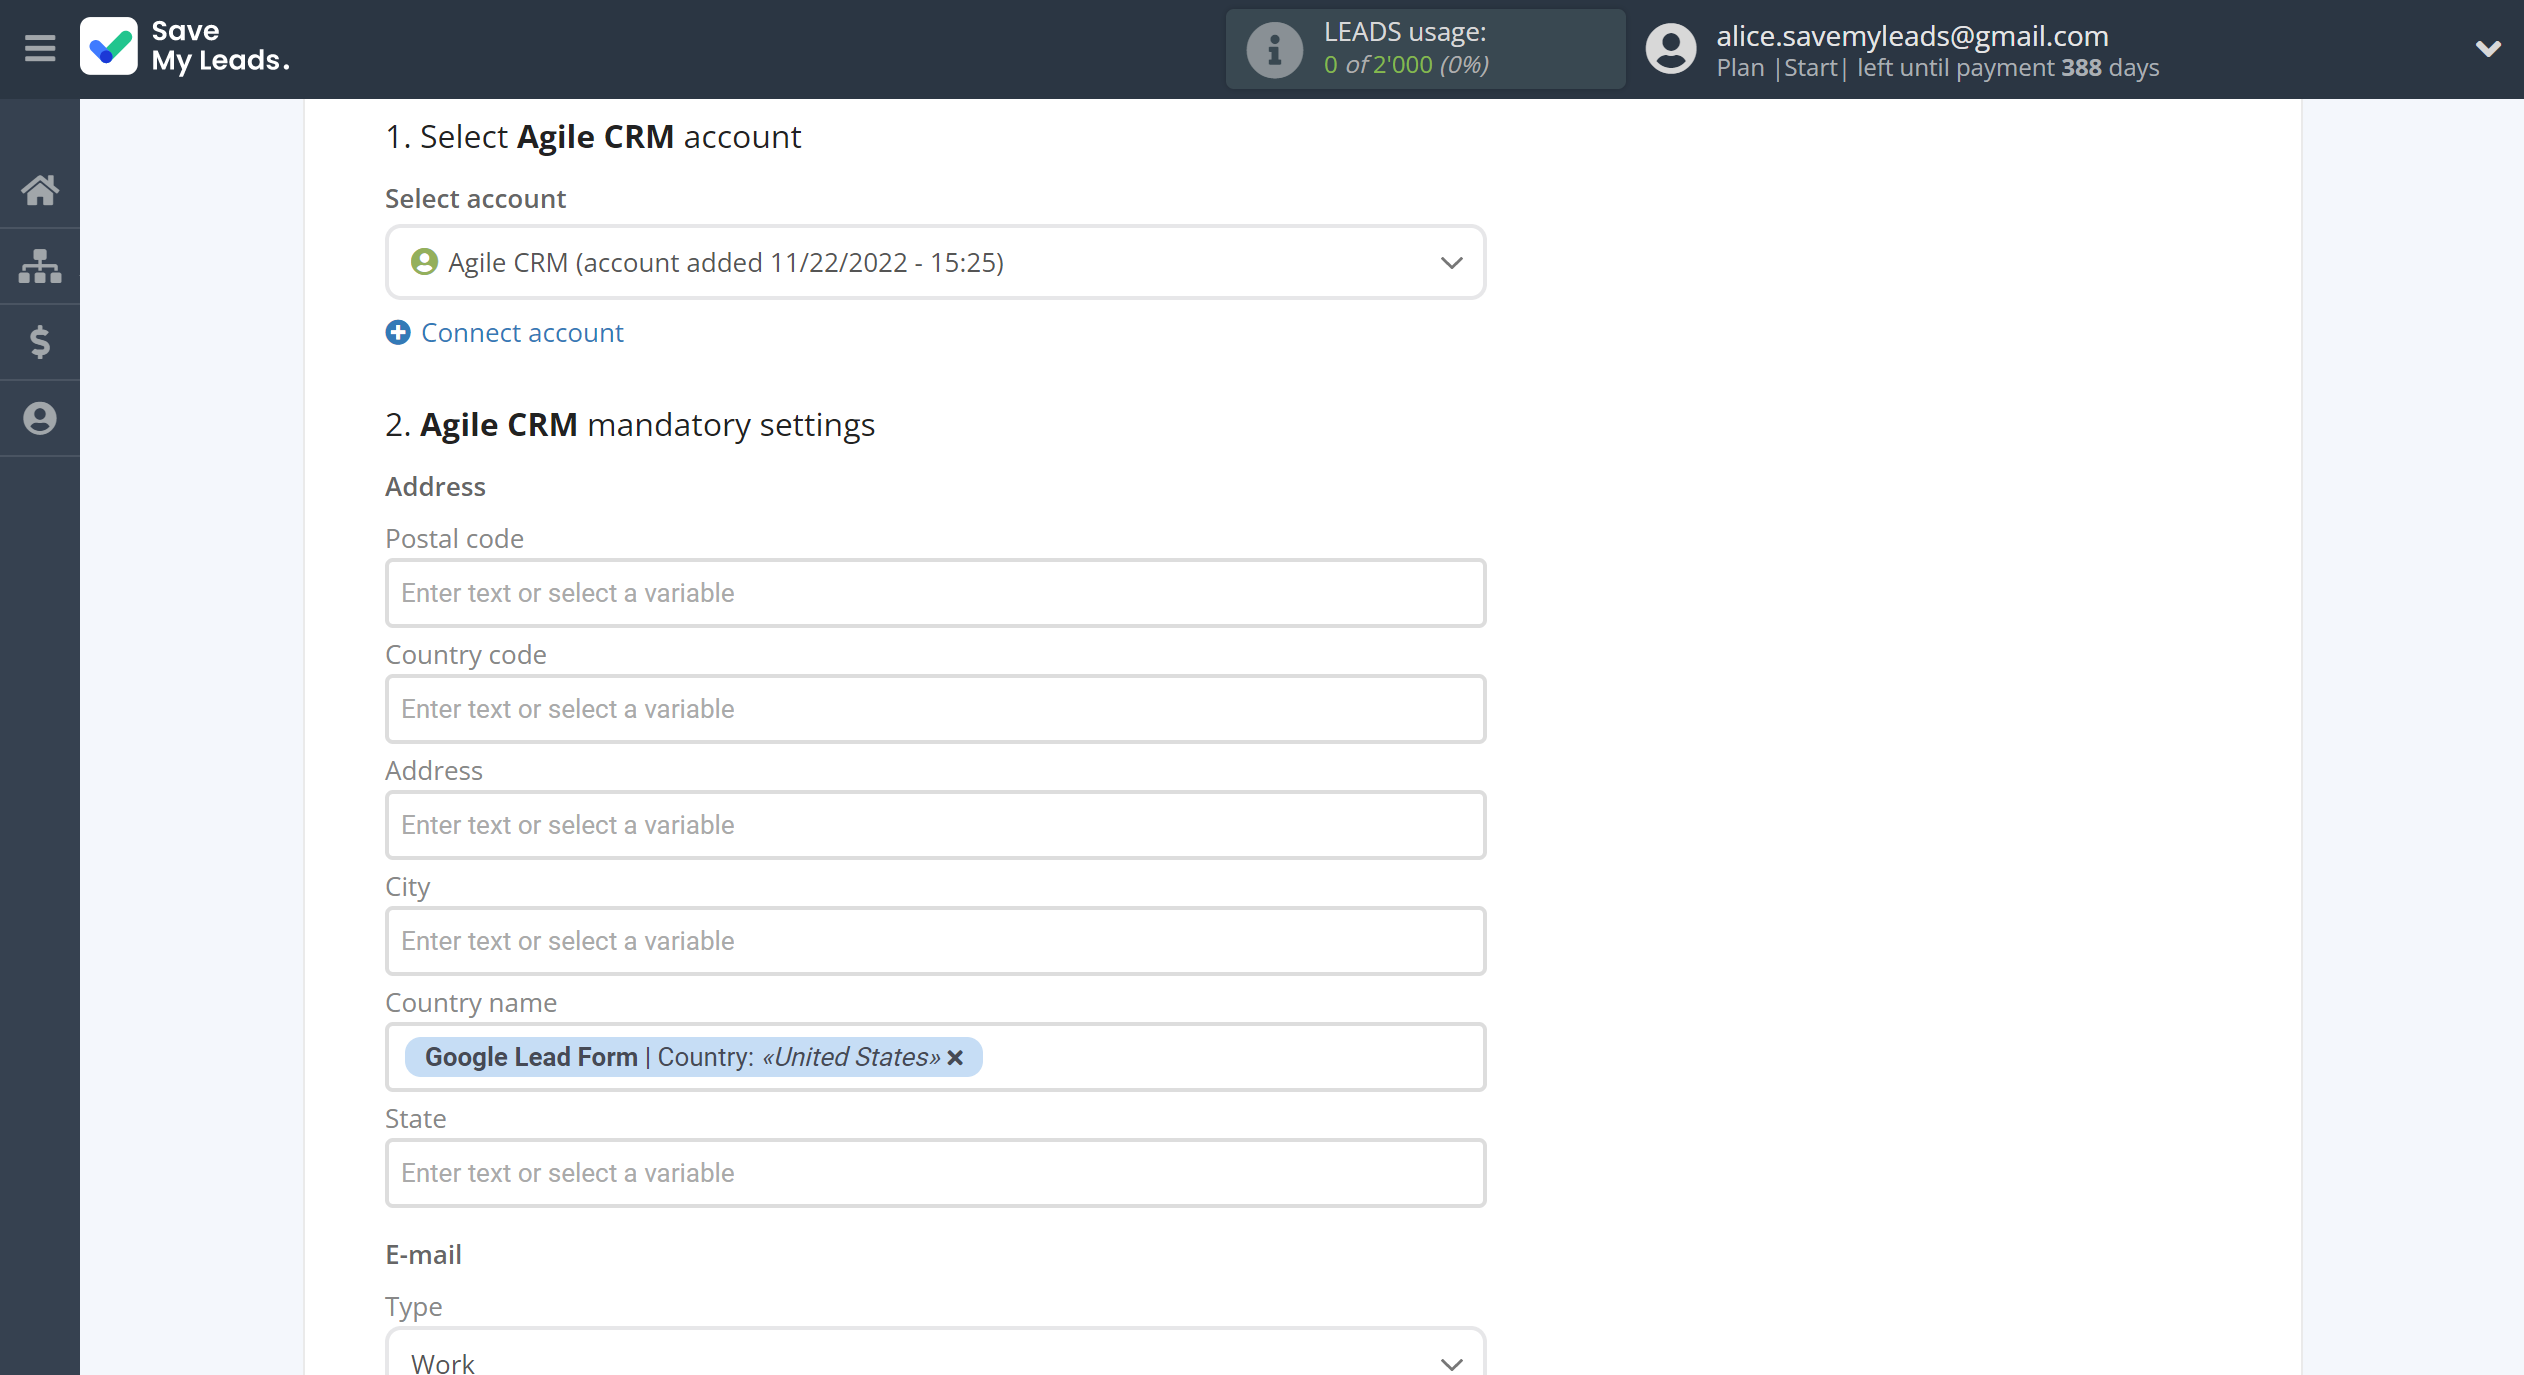Screen dimensions: 2524x1375
Task: Open the billing dollar icon
Action: [x=40, y=342]
